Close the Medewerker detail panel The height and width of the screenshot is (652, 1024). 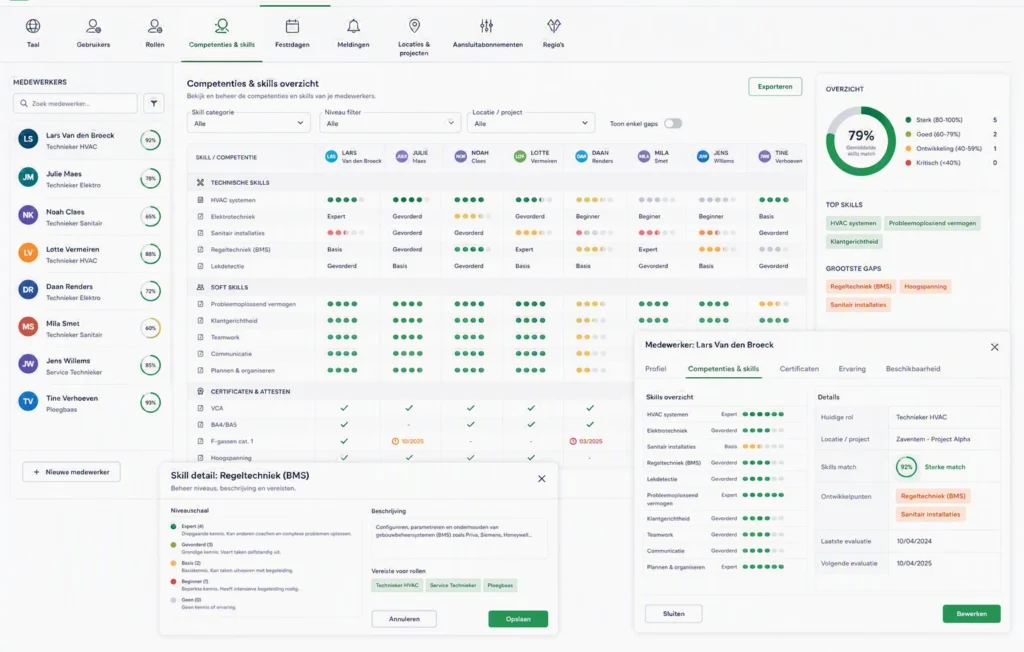pyautogui.click(x=995, y=347)
